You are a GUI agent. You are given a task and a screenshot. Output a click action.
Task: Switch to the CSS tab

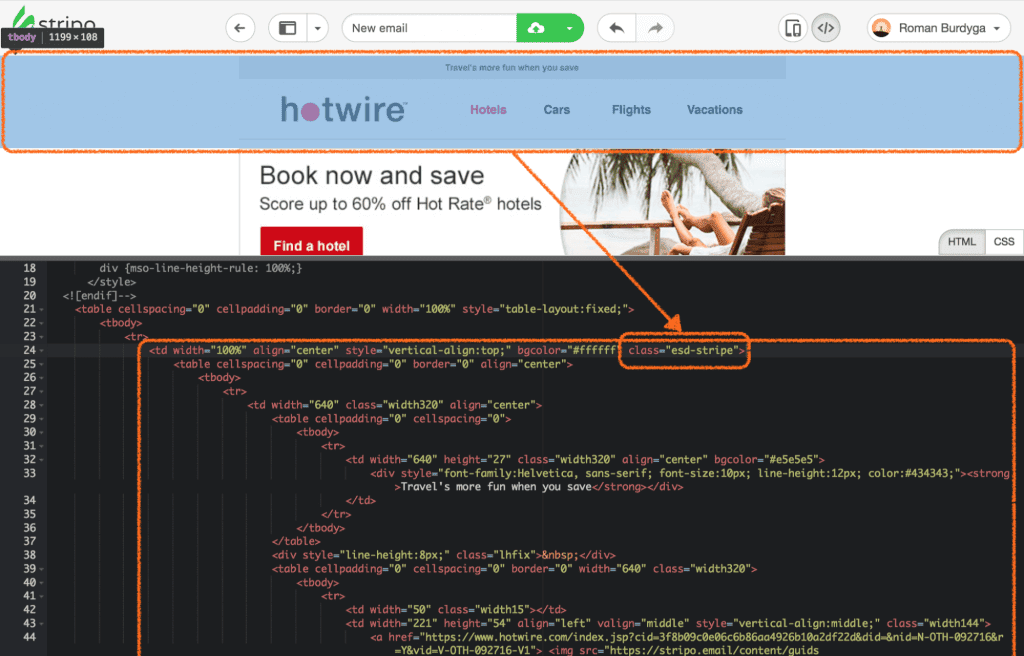click(1003, 241)
